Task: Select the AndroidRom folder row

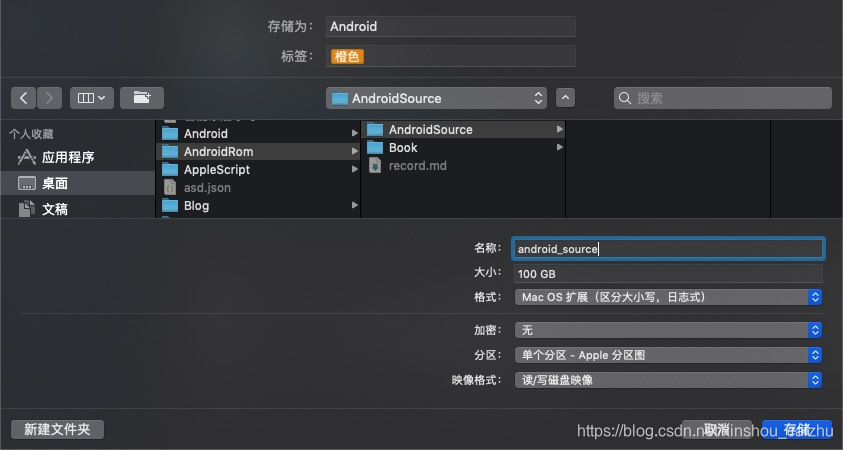Action: [258, 152]
